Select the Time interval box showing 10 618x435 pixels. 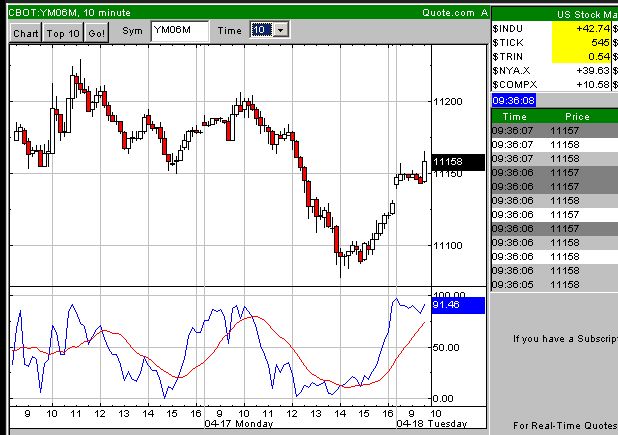coord(261,30)
